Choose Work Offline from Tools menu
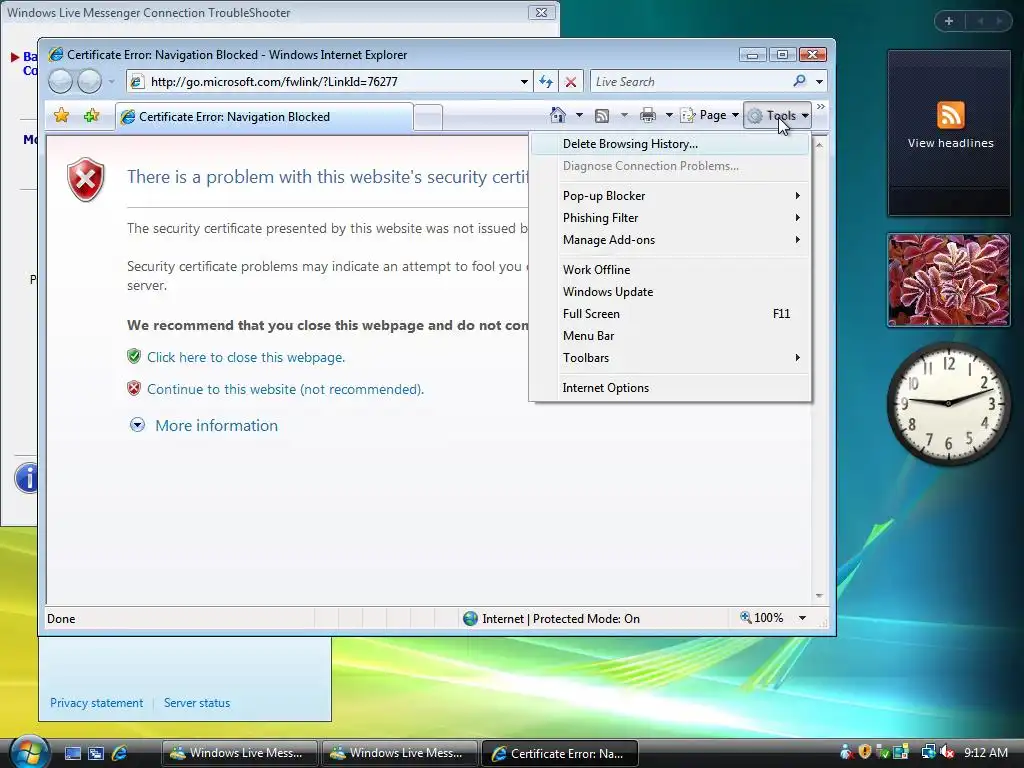The image size is (1024, 768). pos(670,270)
